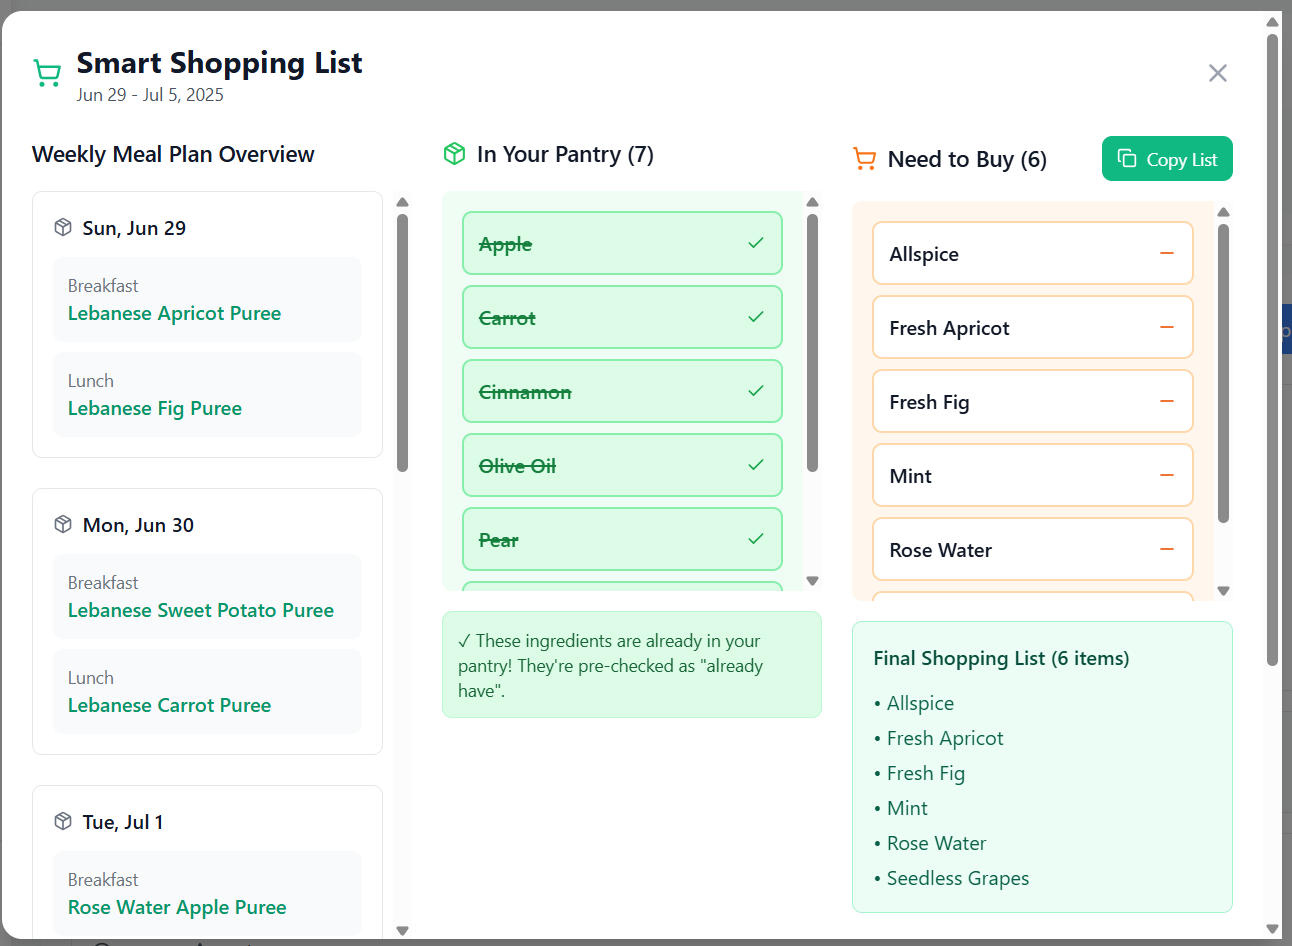The height and width of the screenshot is (946, 1292).
Task: Click the minus icon on Rose Water
Action: point(1166,549)
